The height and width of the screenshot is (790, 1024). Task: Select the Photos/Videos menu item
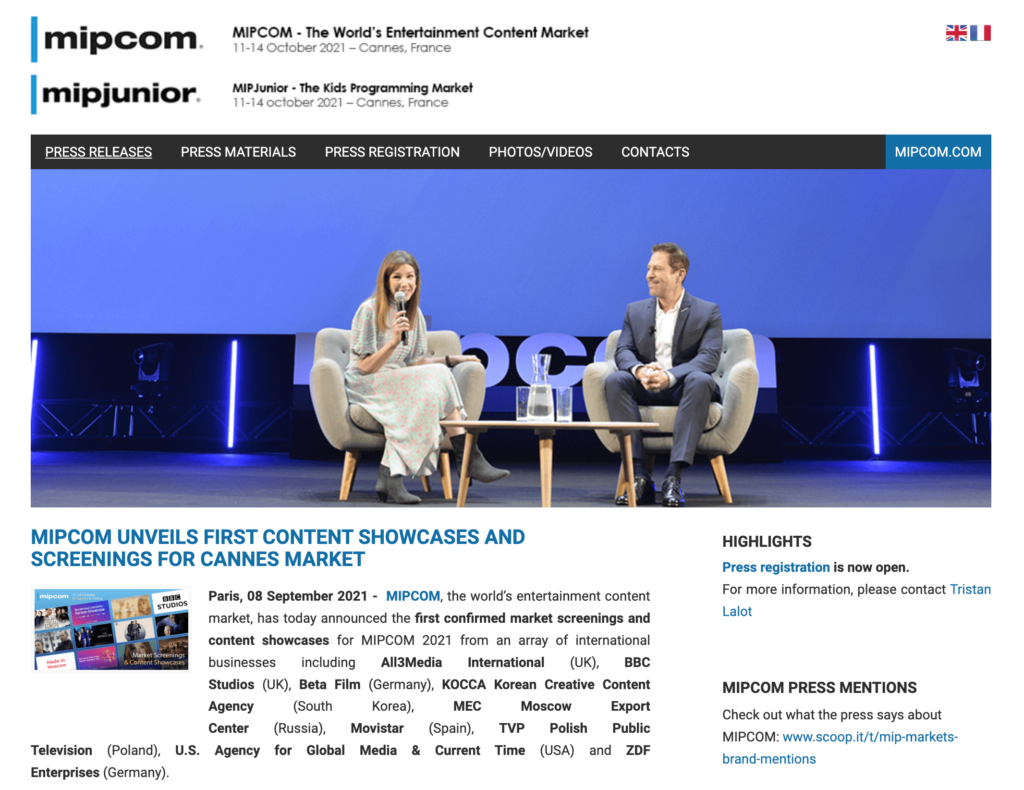tap(540, 152)
